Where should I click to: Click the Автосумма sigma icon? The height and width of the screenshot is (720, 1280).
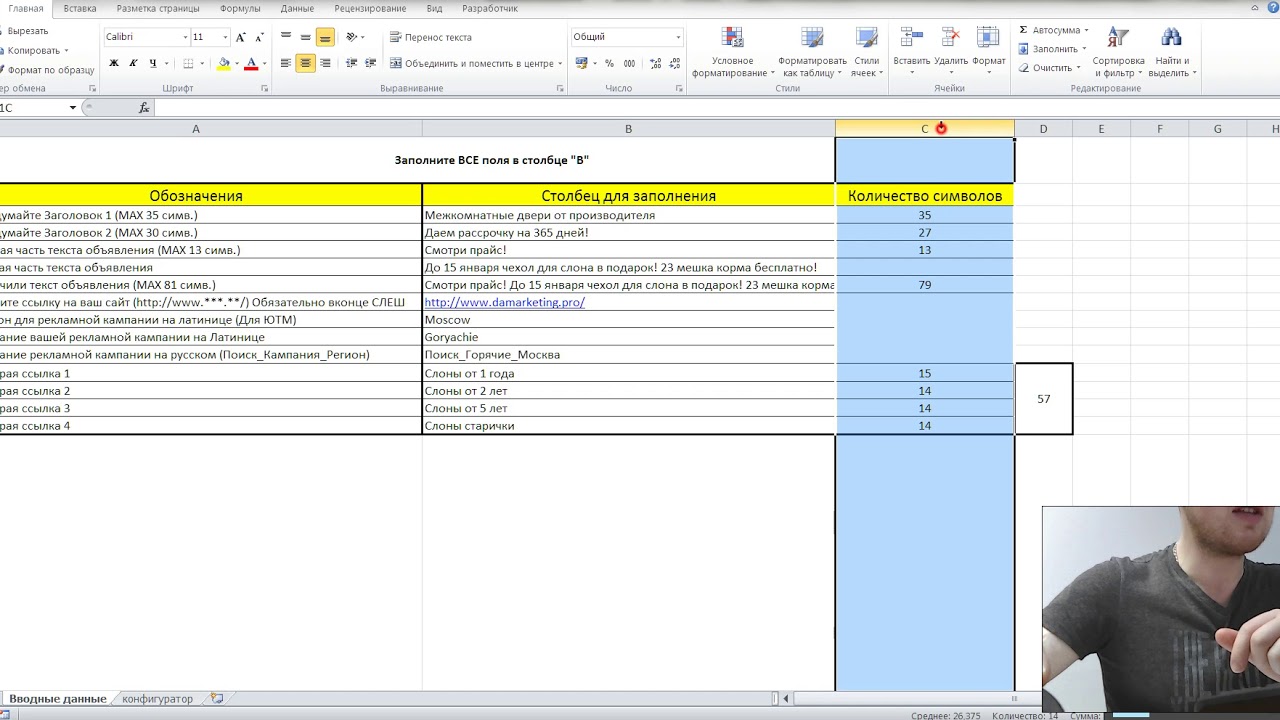tap(1023, 30)
